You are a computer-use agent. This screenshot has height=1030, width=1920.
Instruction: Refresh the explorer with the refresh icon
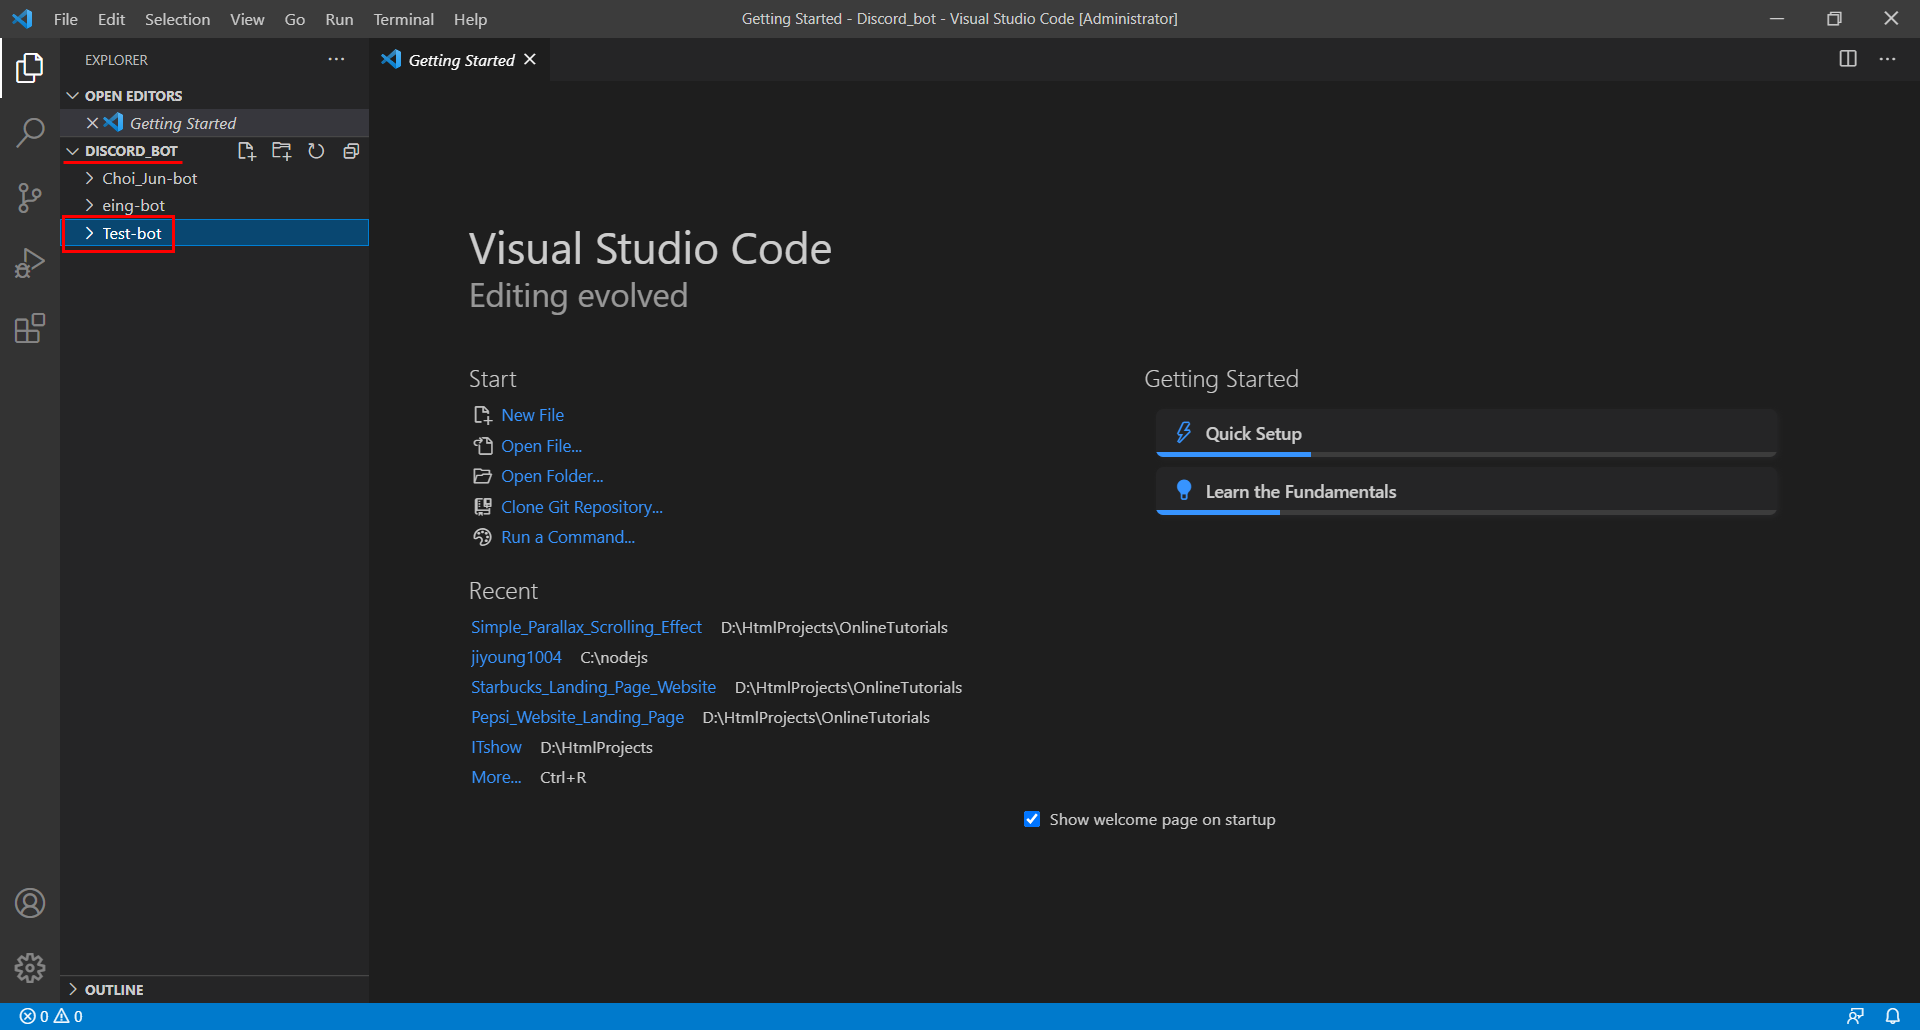point(316,151)
